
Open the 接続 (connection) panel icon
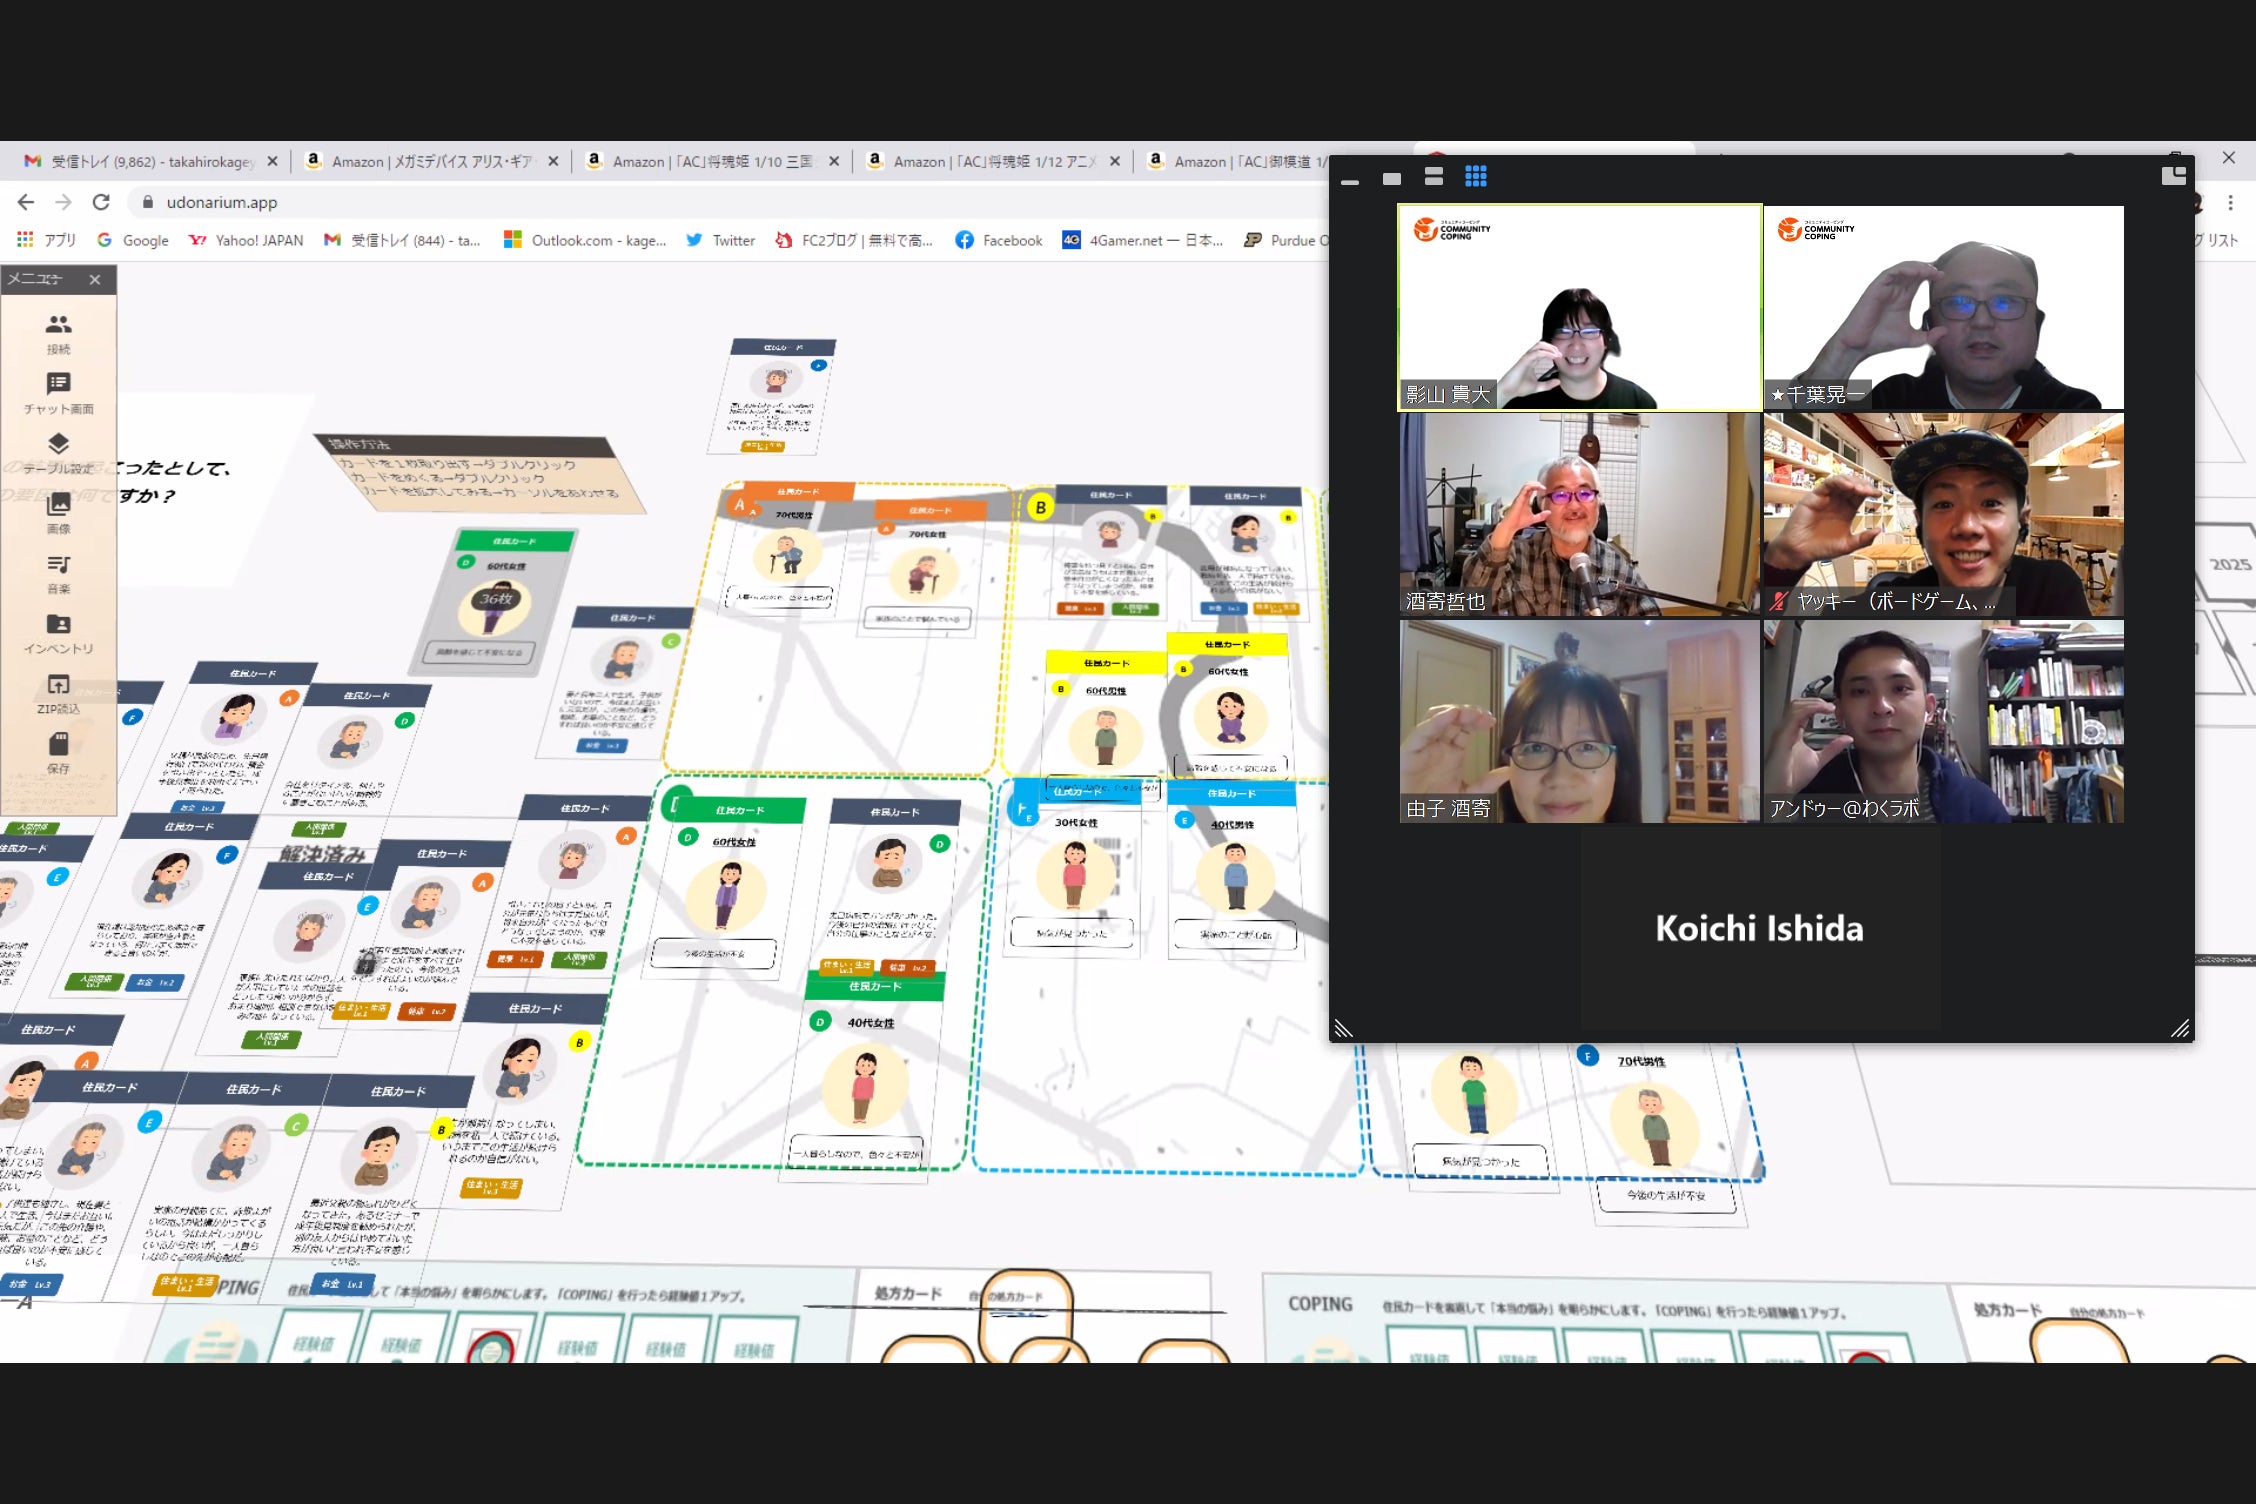[x=59, y=326]
